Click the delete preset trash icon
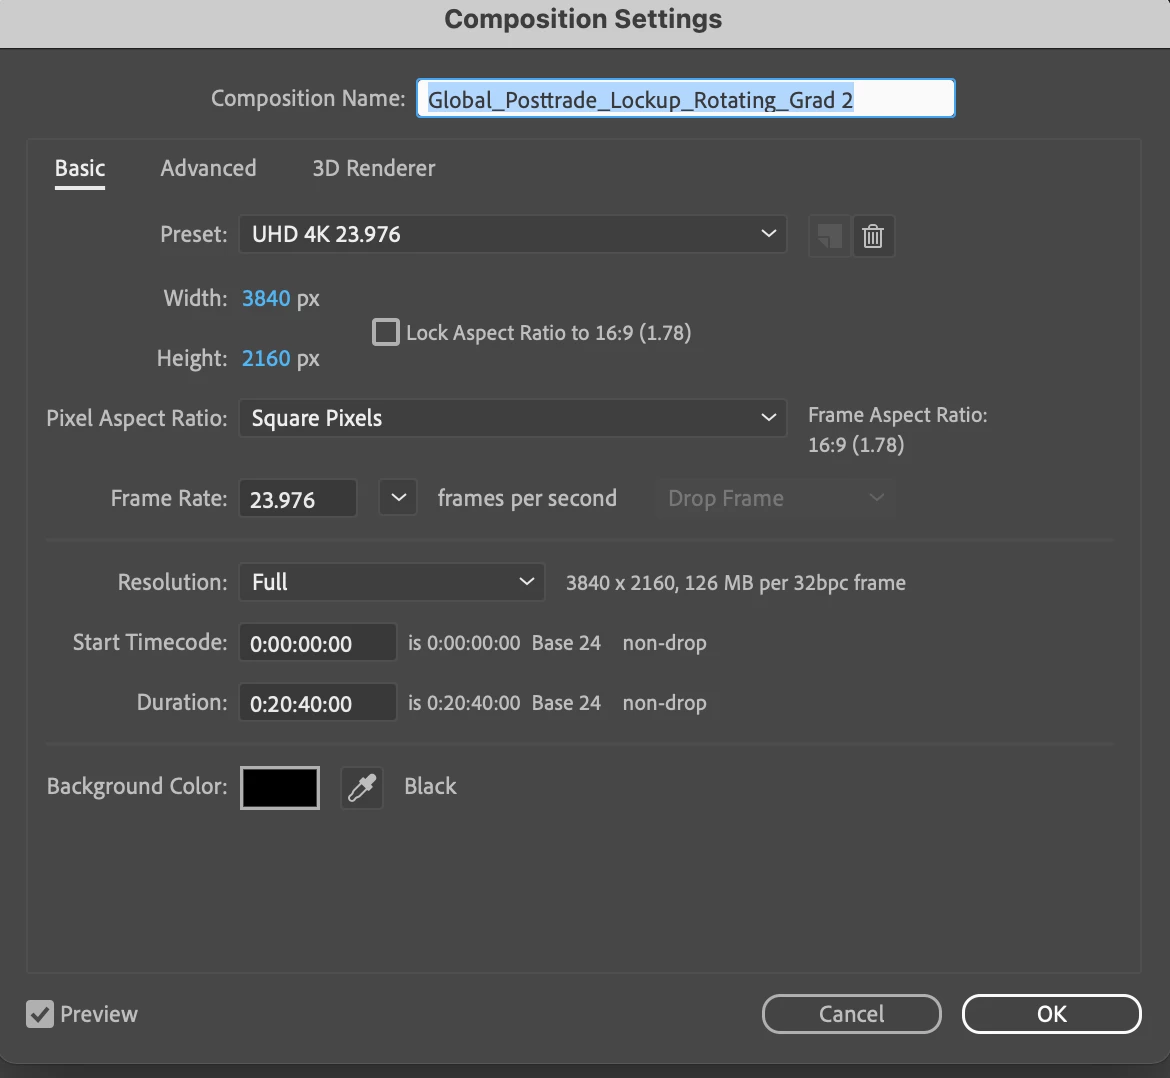 (x=873, y=236)
